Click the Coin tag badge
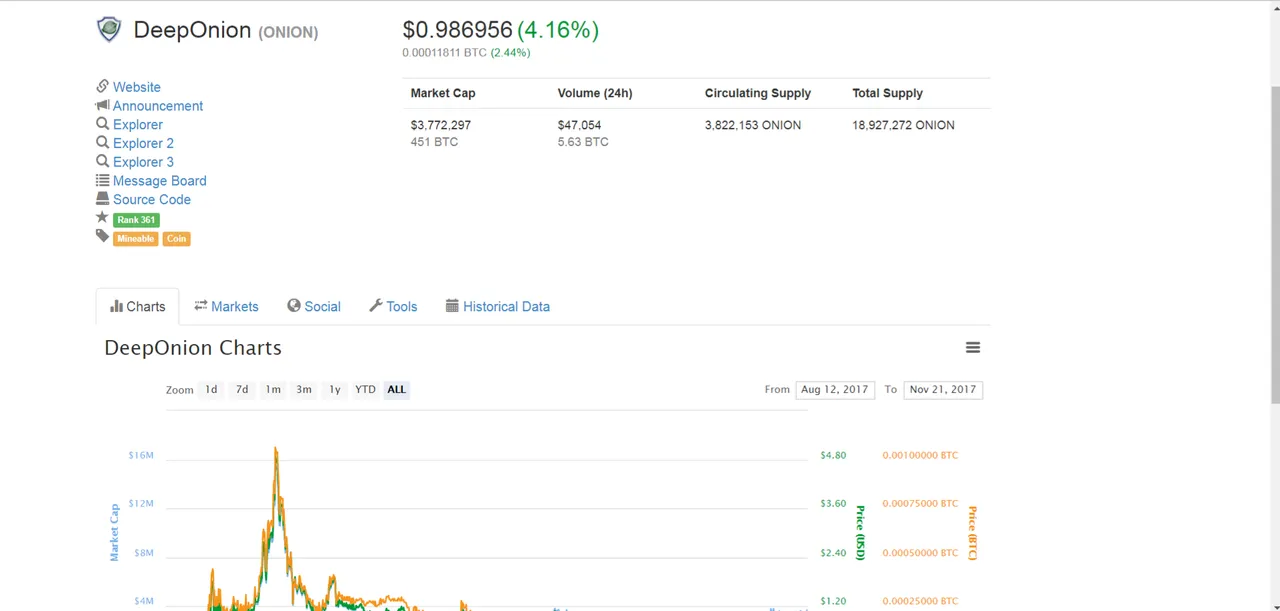The image size is (1280, 611). [x=177, y=239]
